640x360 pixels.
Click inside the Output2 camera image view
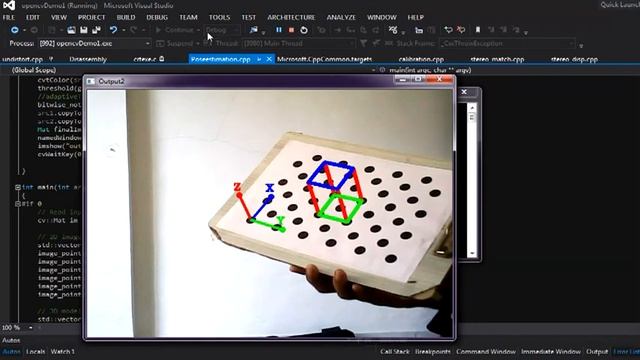click(270, 213)
